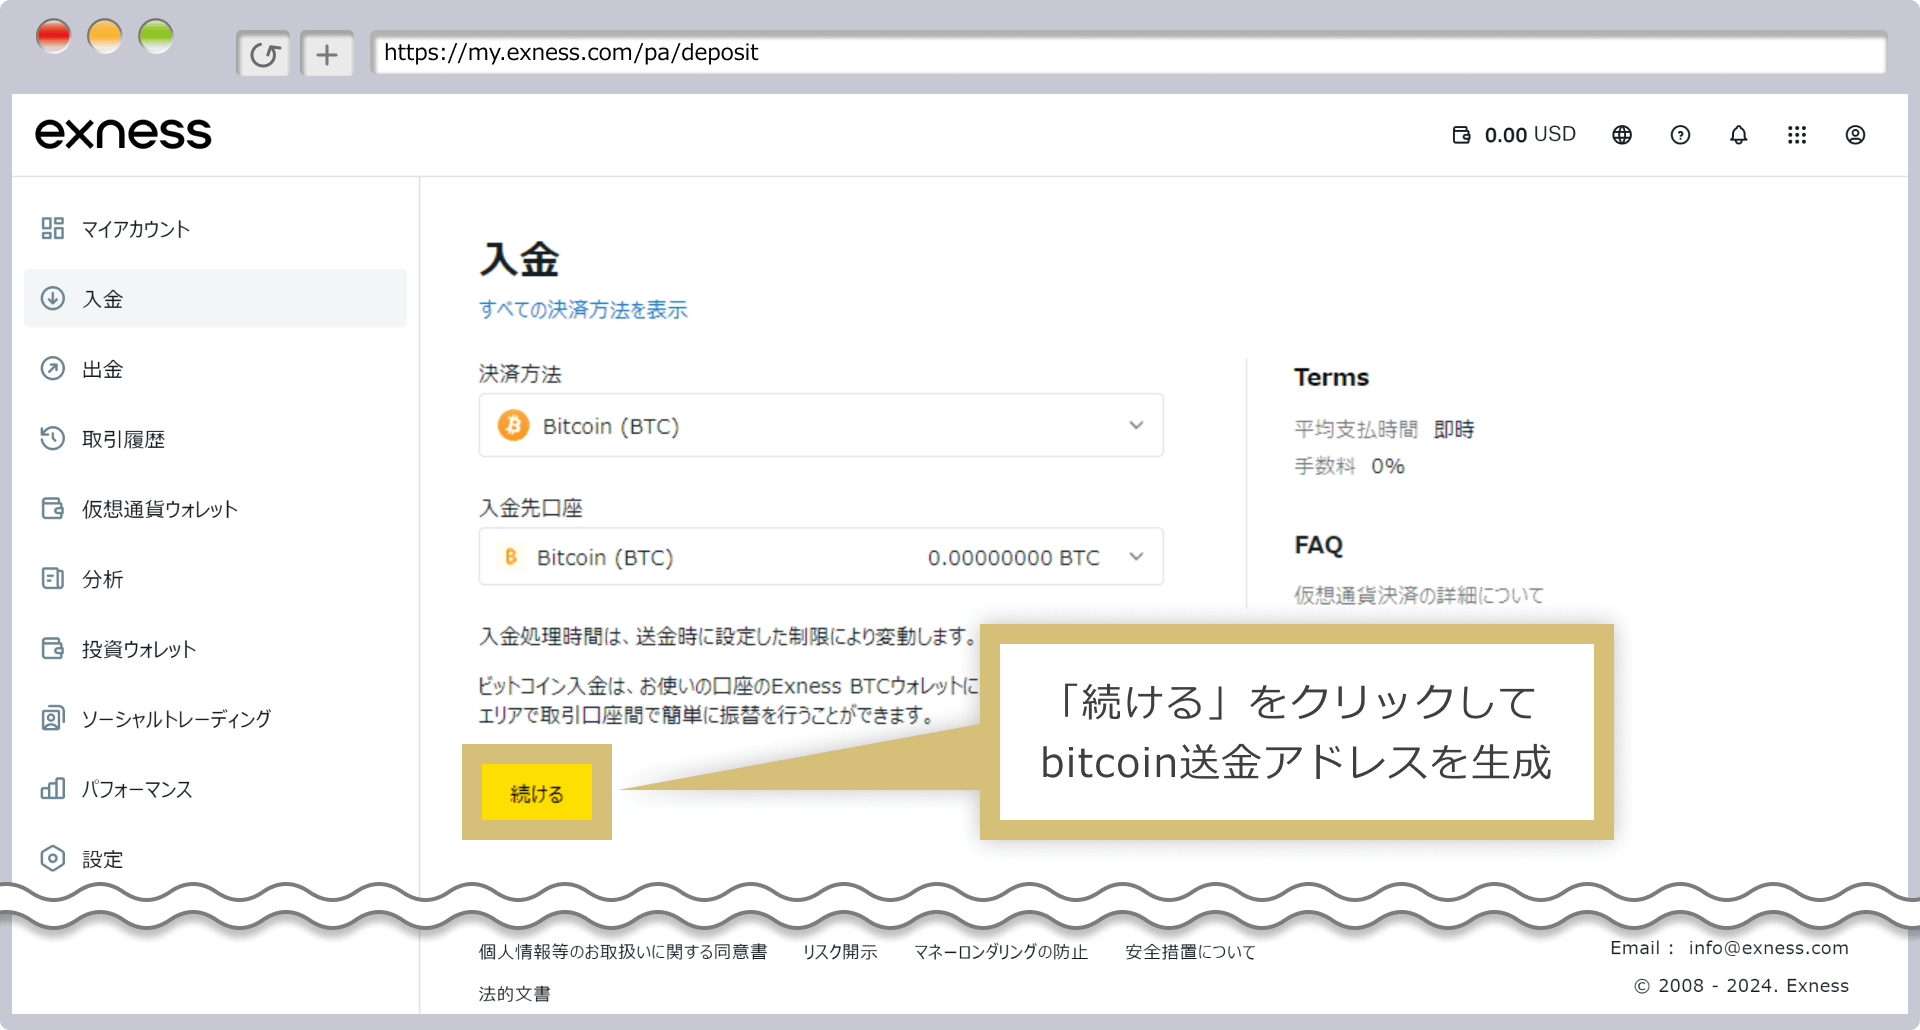Image resolution: width=1920 pixels, height=1030 pixels.
Task: Open マネーロンダリングの防止 footer link
Action: click(1001, 951)
